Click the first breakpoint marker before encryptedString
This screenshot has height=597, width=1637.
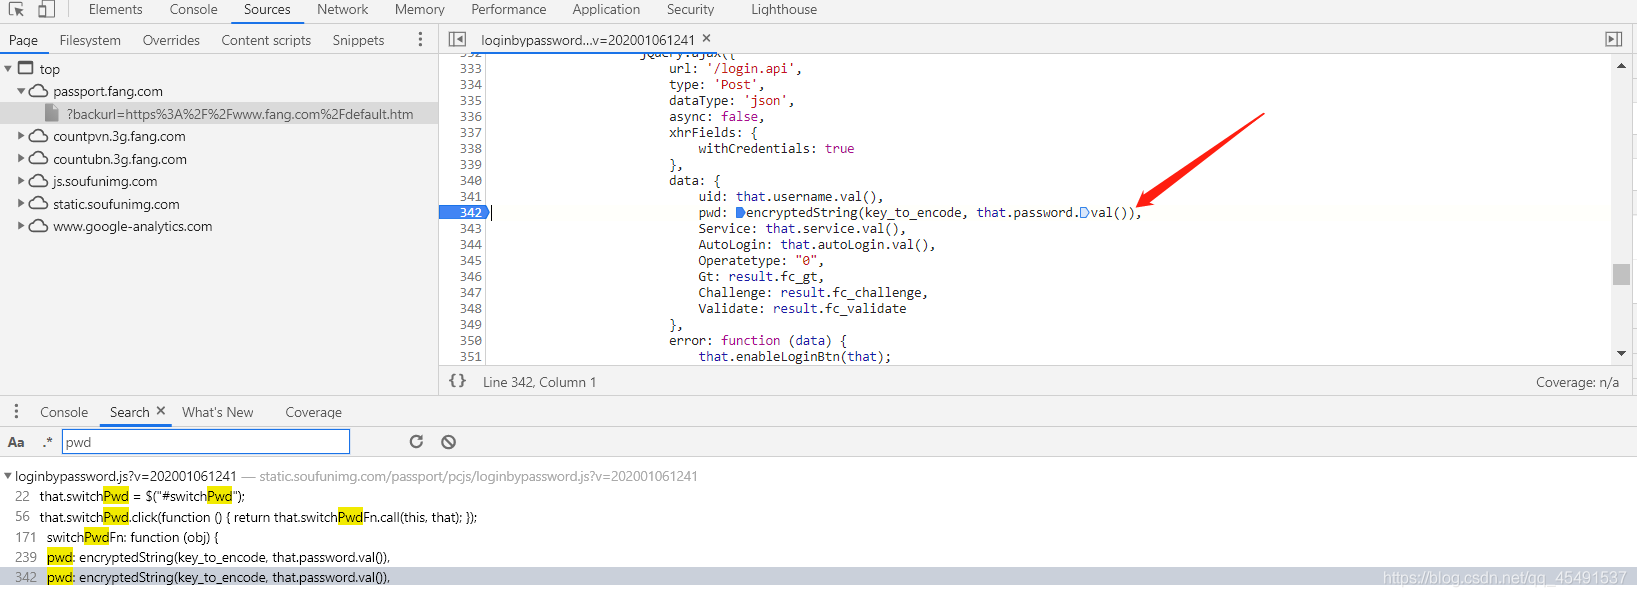[741, 212]
